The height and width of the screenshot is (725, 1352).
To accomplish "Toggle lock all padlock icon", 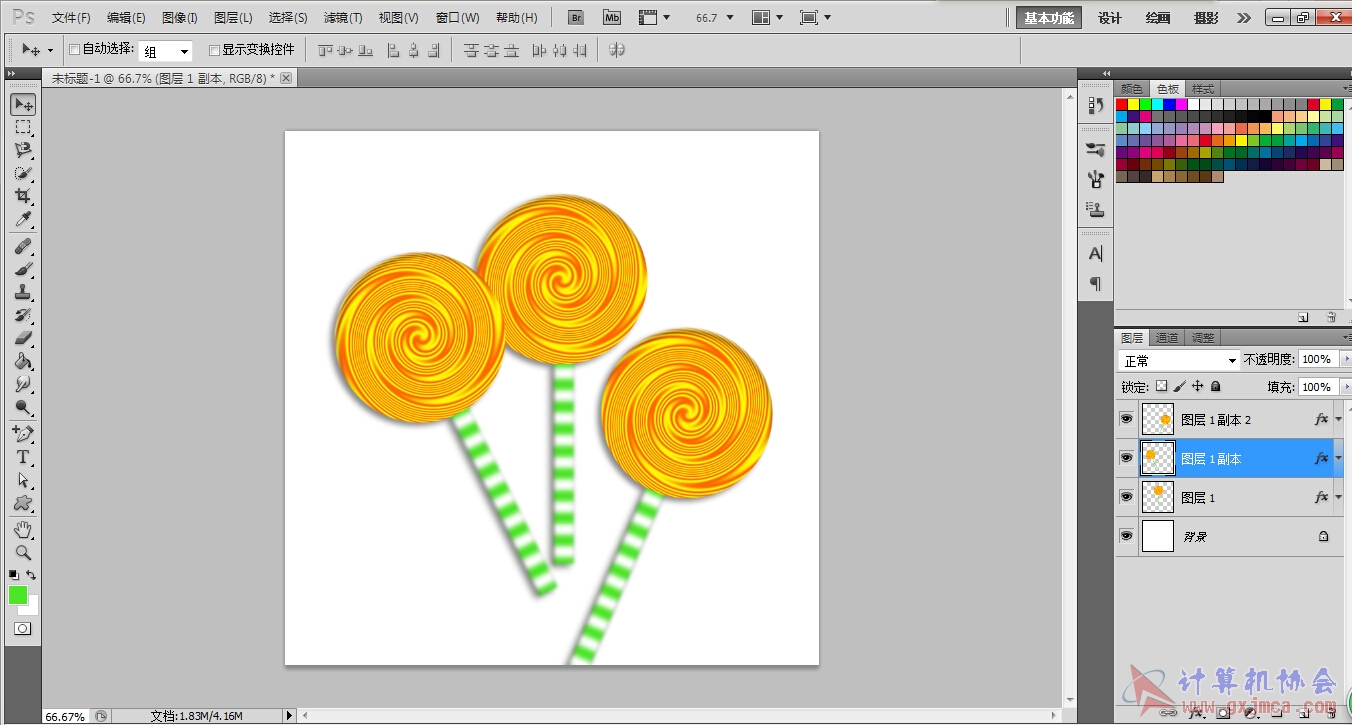I will pyautogui.click(x=1215, y=386).
